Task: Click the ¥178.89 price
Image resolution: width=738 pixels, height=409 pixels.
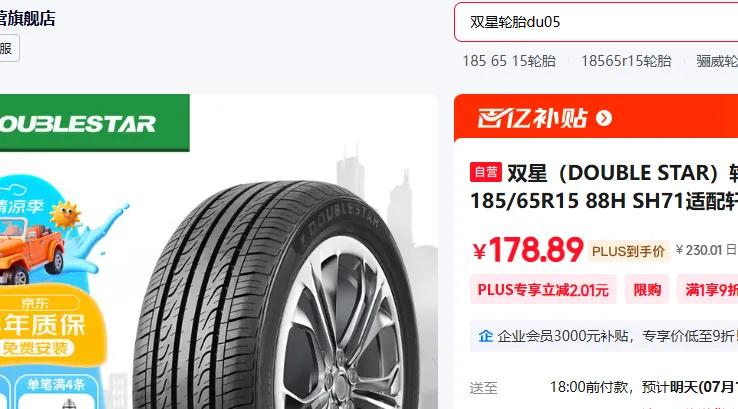Action: 528,249
